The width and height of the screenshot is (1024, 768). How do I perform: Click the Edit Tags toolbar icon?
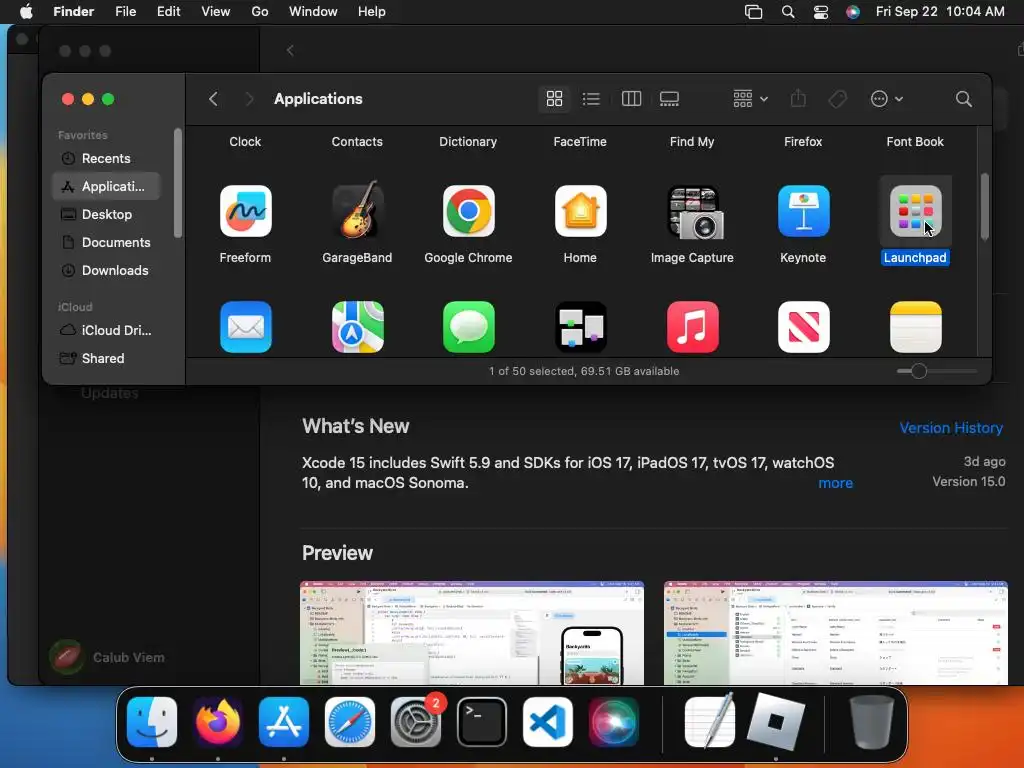[837, 99]
